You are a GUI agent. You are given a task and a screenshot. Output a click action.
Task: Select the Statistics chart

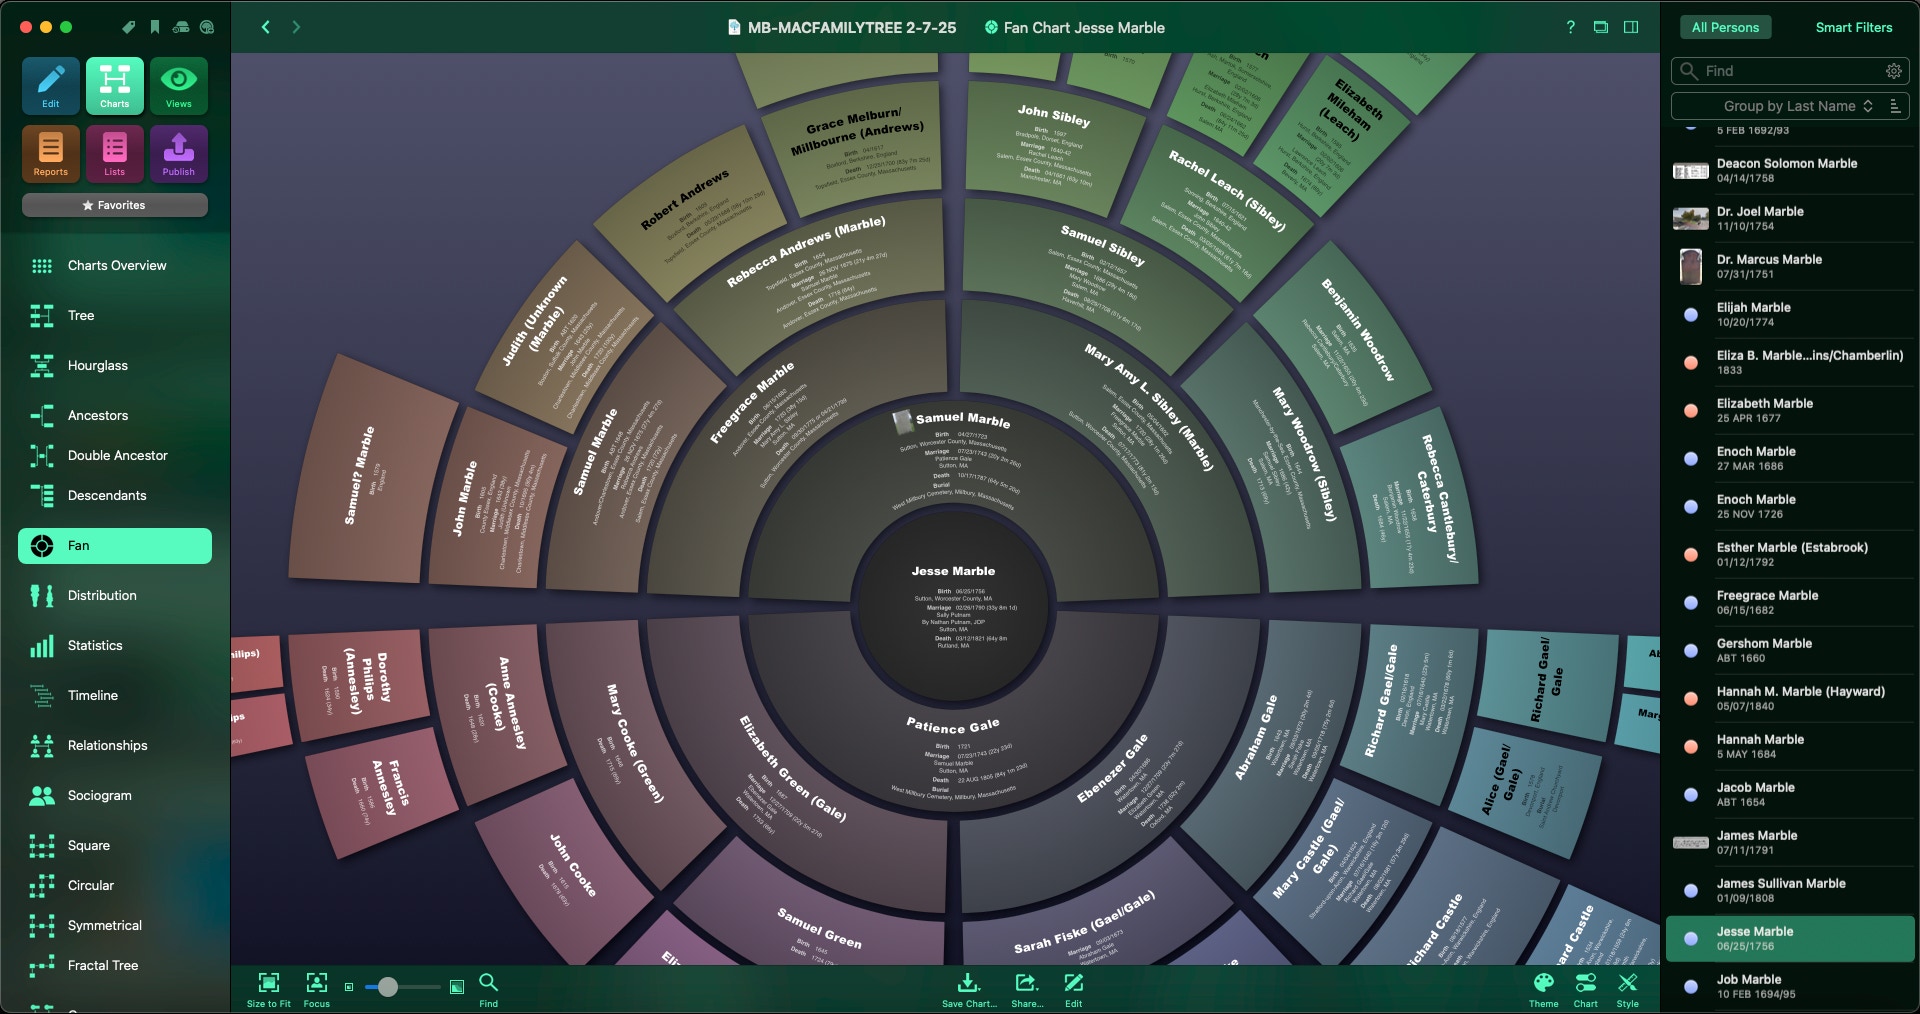click(115, 646)
